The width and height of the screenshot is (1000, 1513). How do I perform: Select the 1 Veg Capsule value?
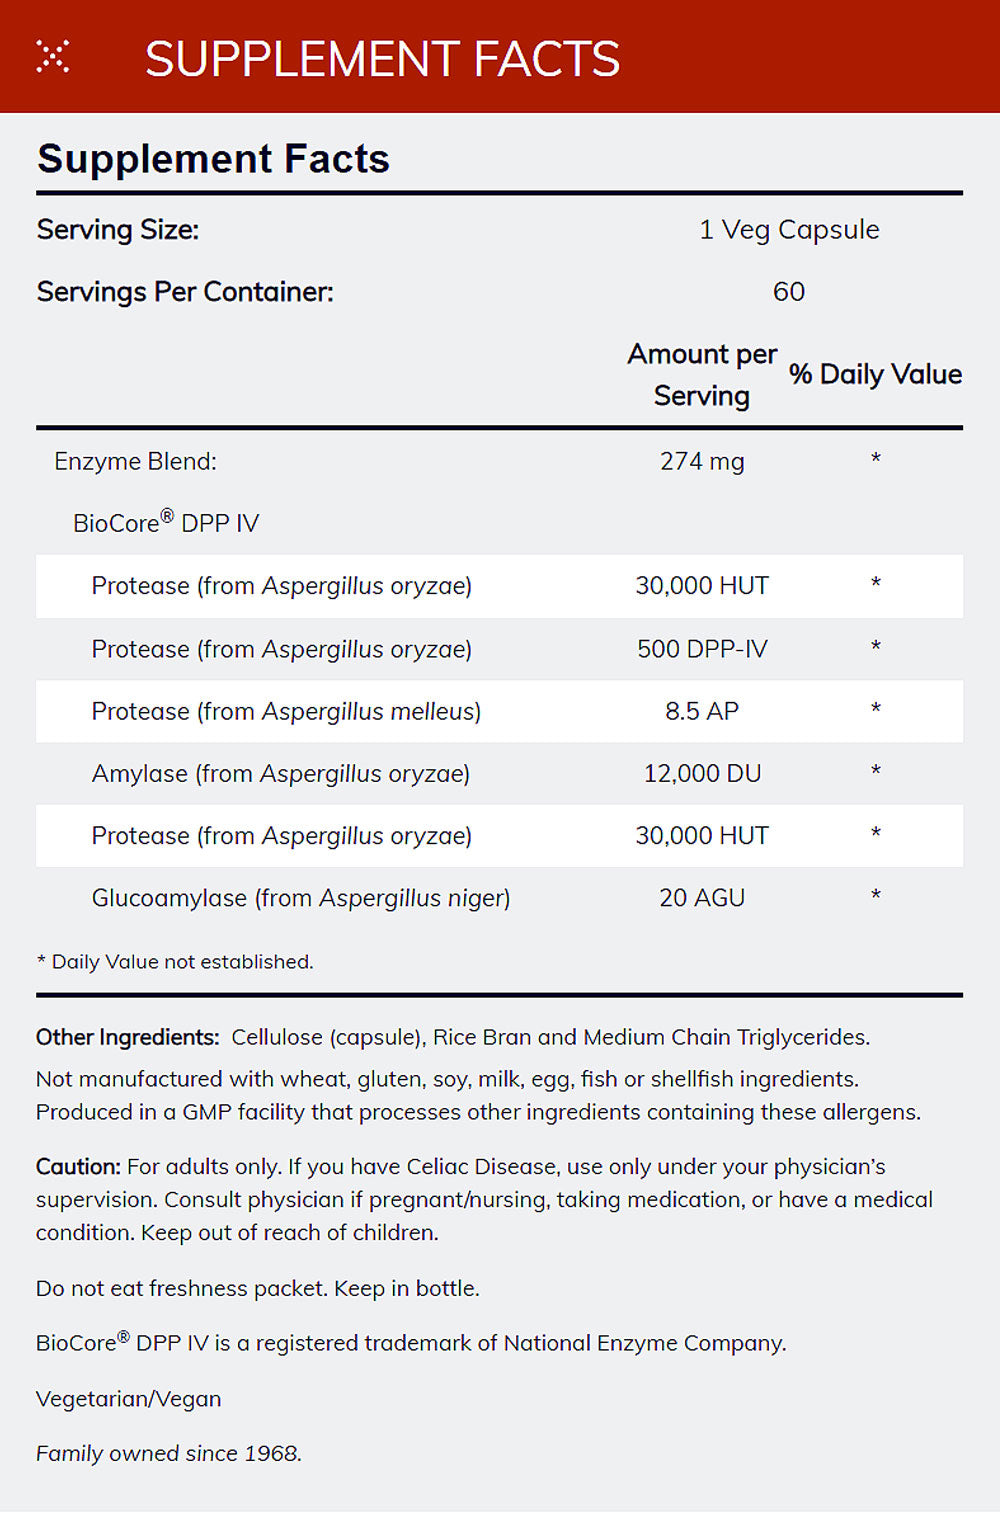[789, 230]
